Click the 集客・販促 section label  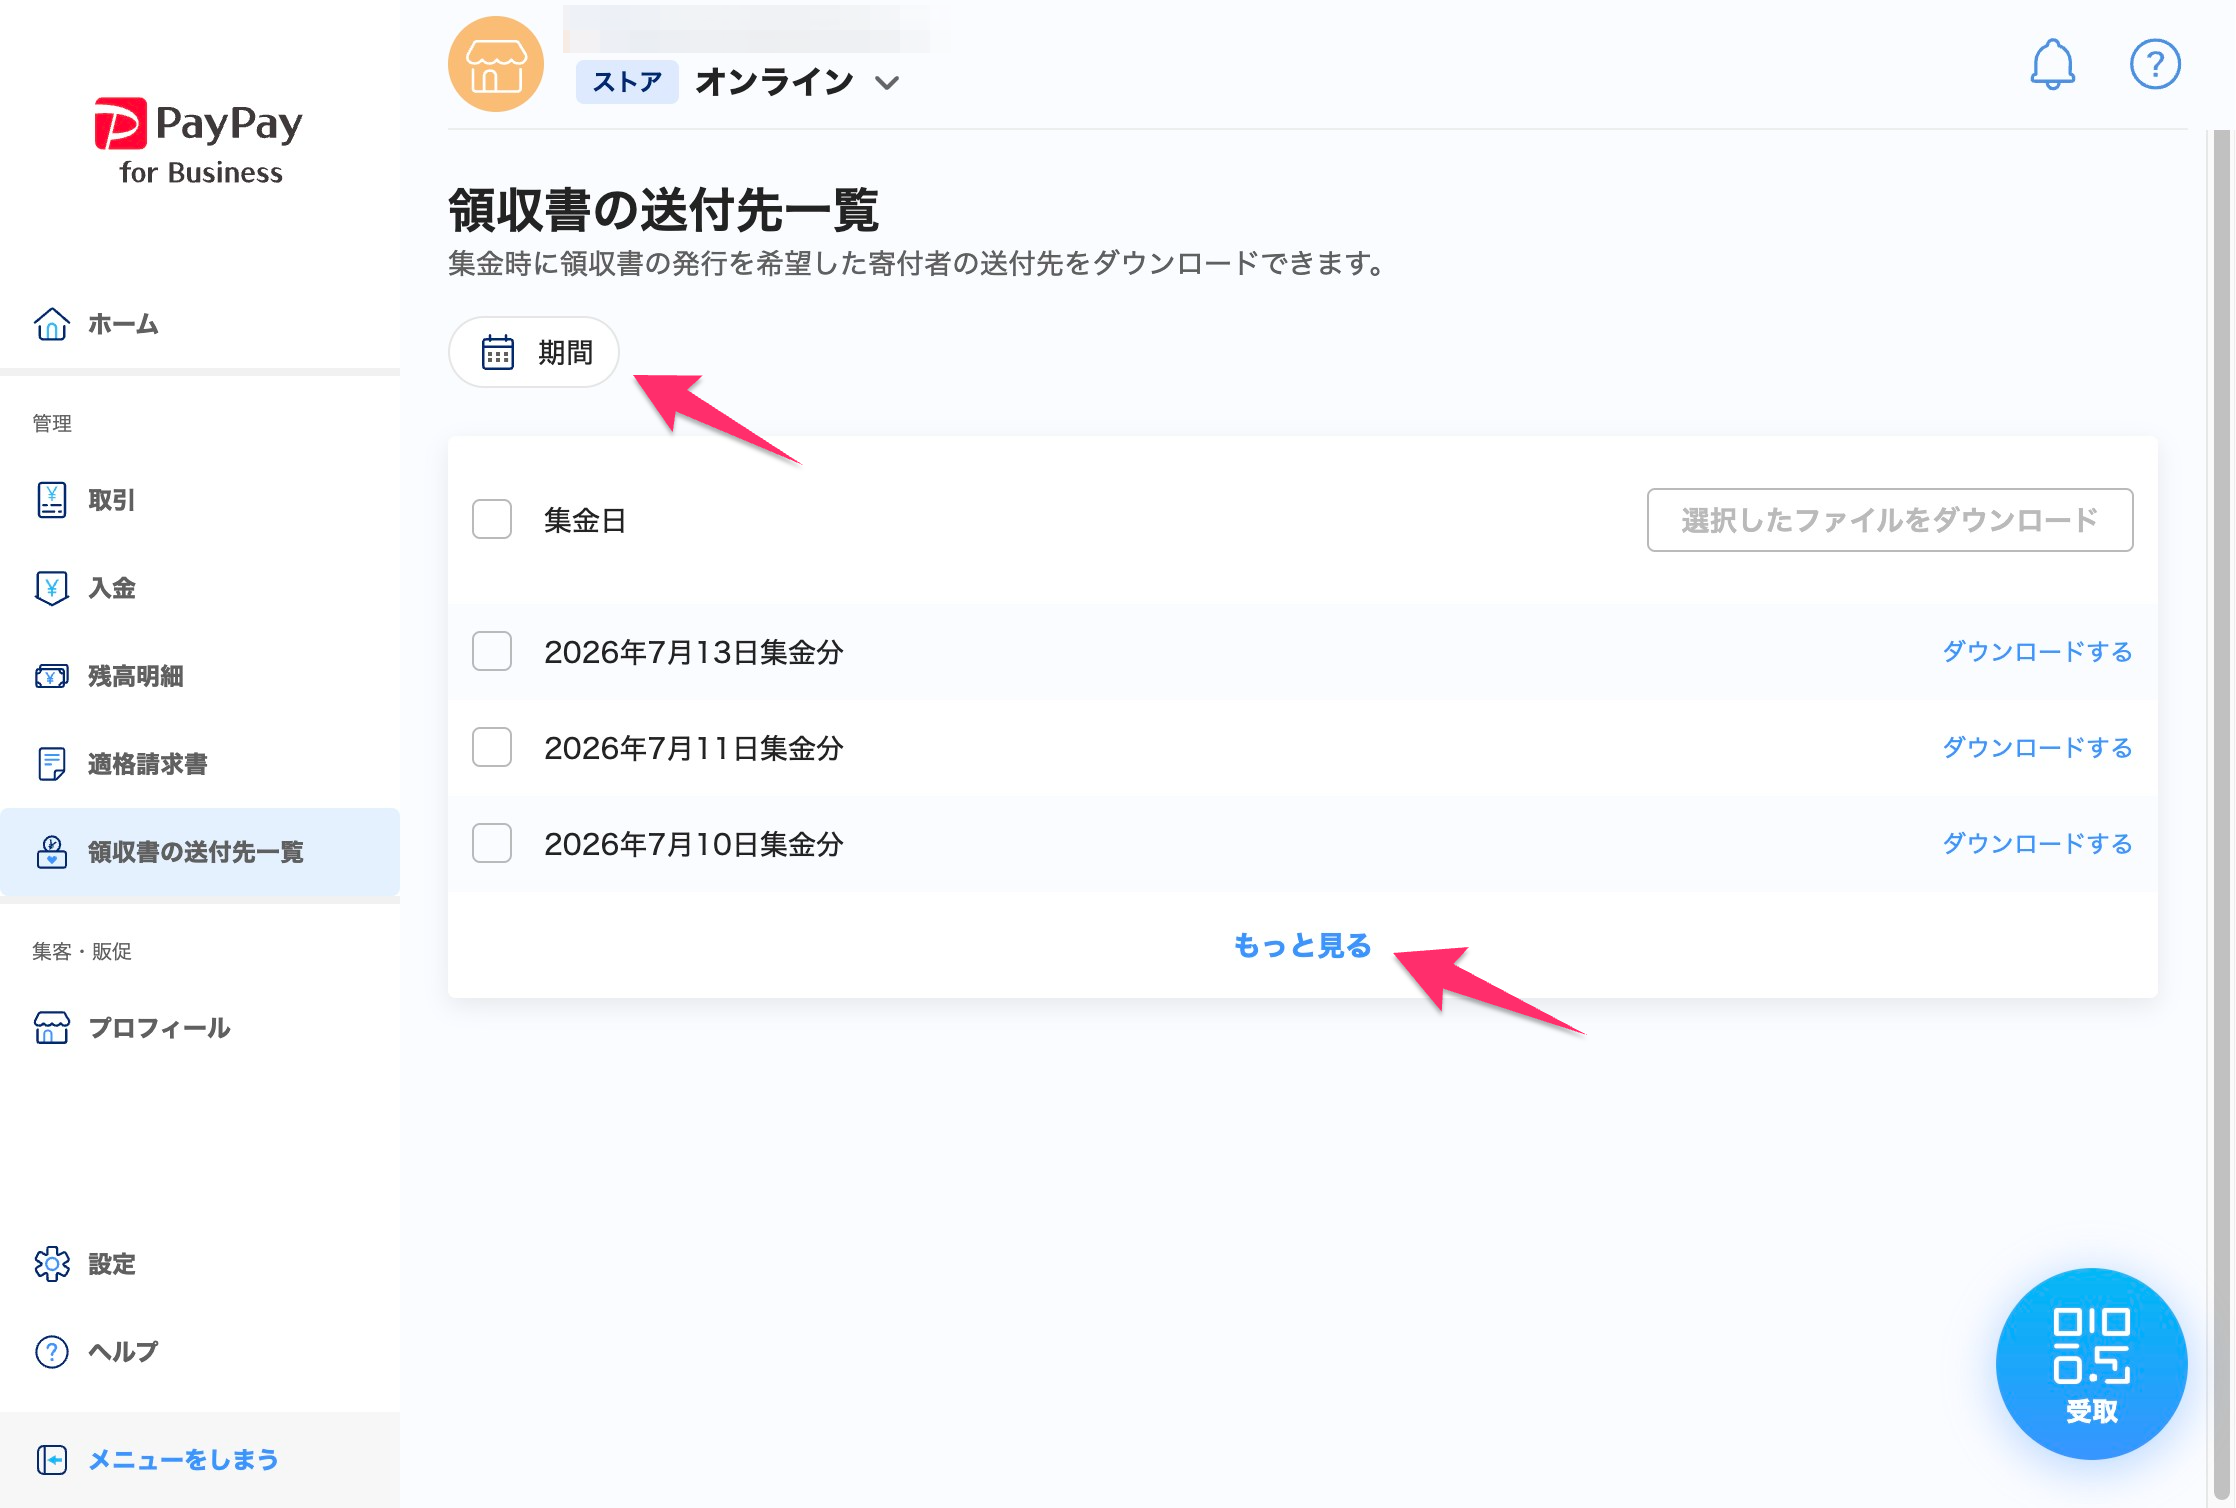click(82, 951)
